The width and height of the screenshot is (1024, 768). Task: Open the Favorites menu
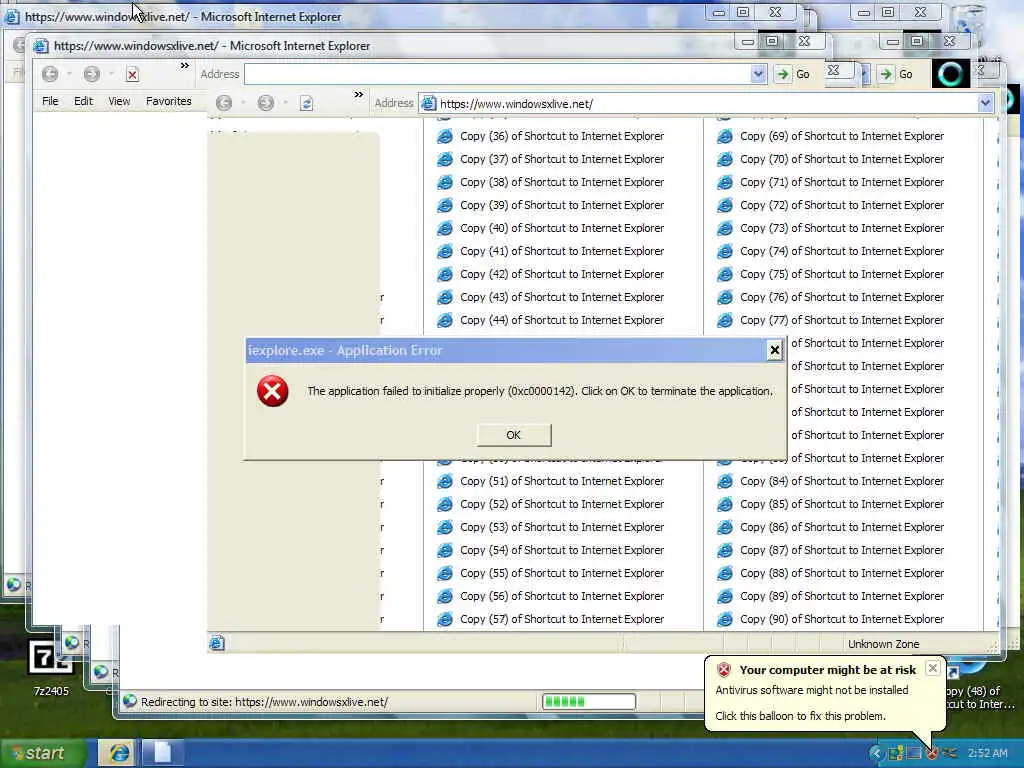pyautogui.click(x=168, y=101)
